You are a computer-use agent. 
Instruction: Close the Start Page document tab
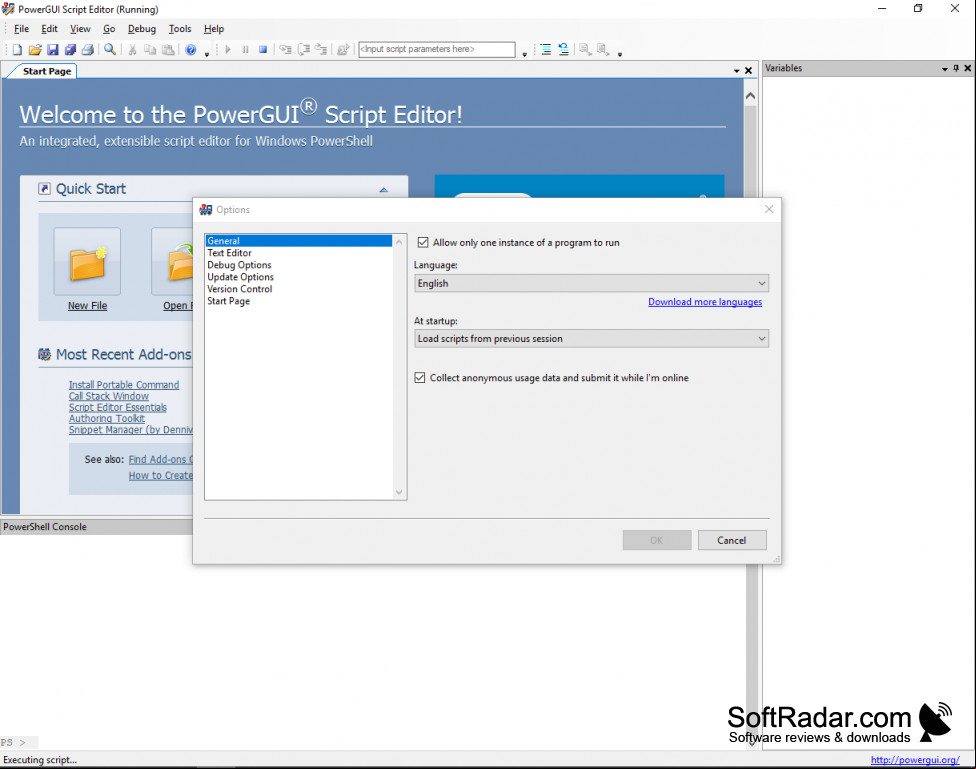click(x=749, y=71)
